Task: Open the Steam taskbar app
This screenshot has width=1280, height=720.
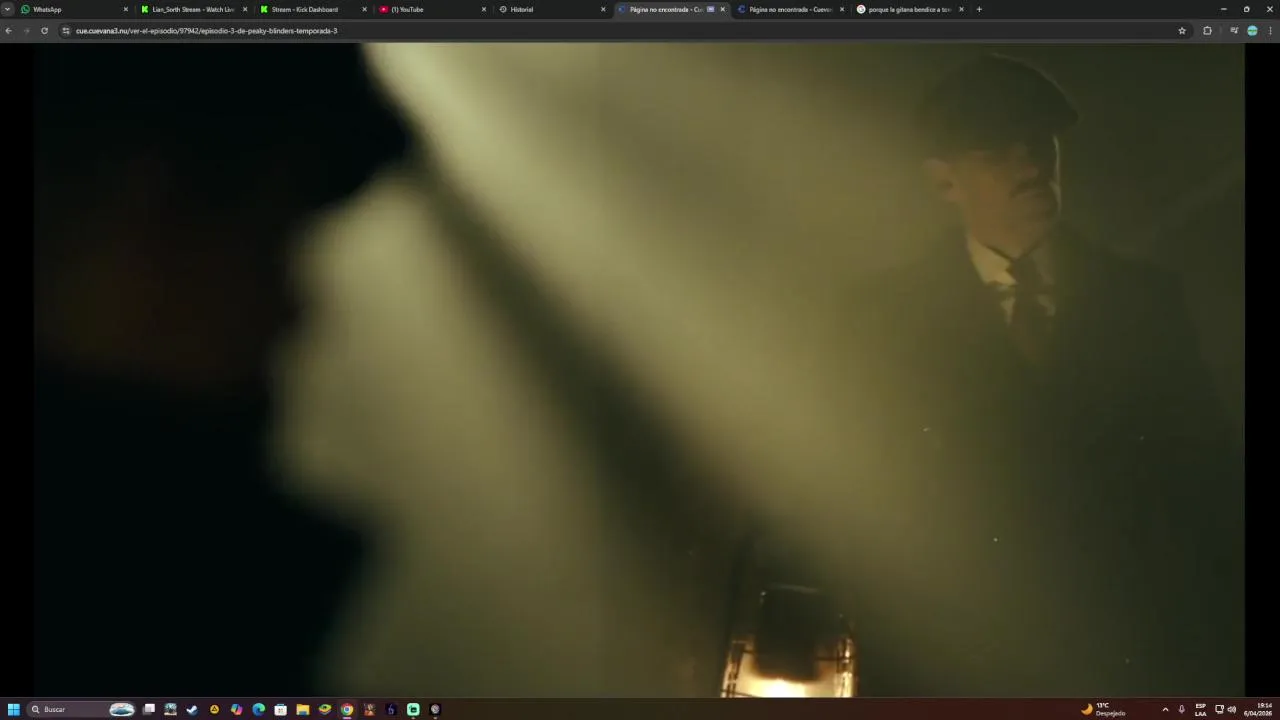Action: point(192,709)
